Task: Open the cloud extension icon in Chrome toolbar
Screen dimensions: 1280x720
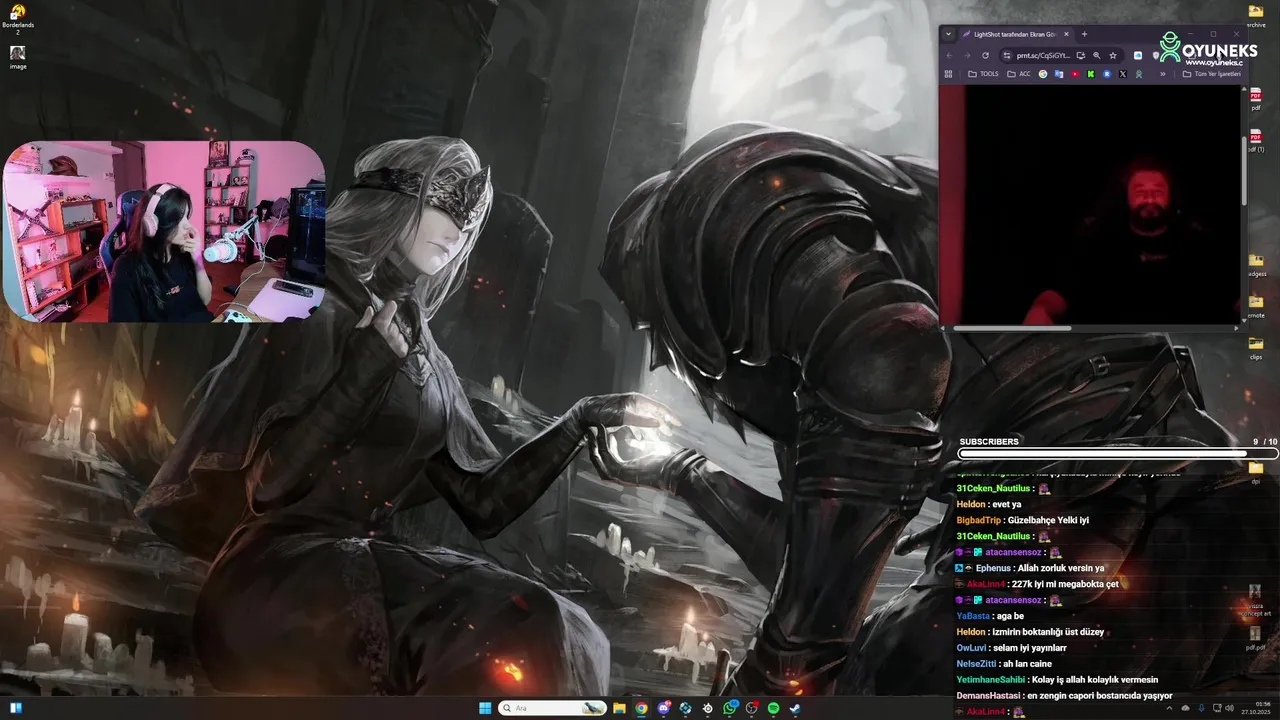Action: 1138,55
